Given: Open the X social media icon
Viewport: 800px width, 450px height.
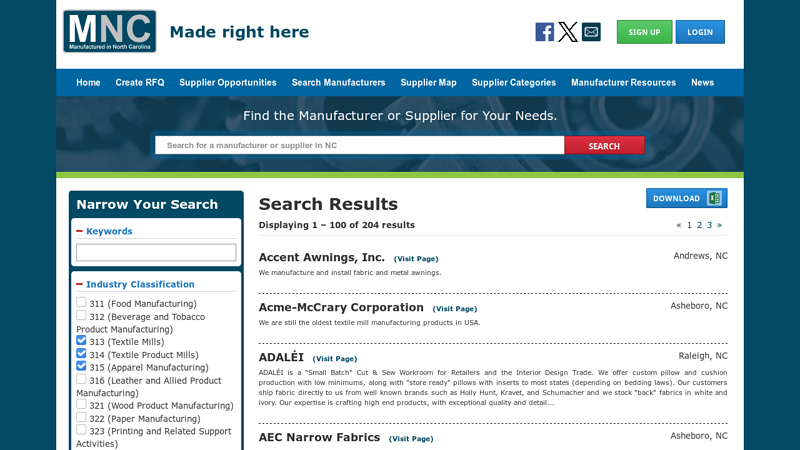Looking at the screenshot, I should [x=568, y=32].
